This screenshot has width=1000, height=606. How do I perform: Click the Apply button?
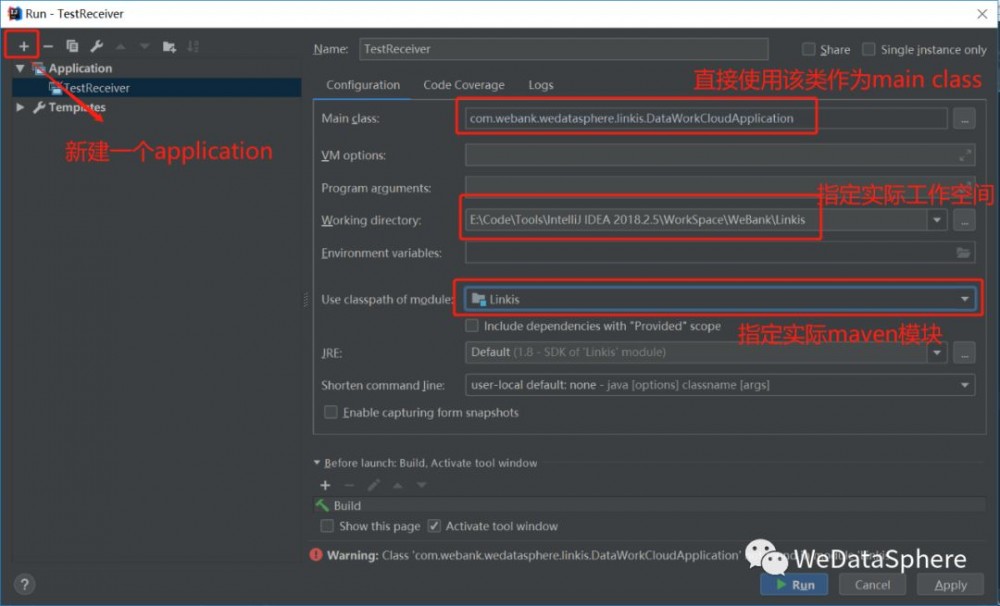click(950, 584)
